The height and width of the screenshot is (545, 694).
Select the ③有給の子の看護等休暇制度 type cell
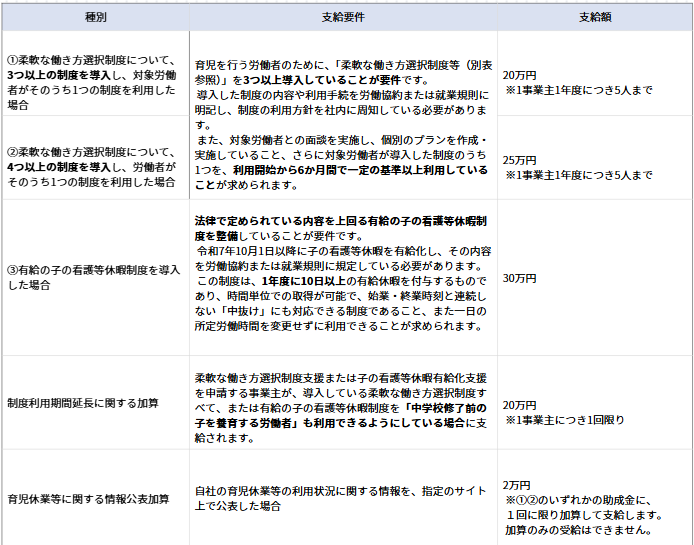94,277
